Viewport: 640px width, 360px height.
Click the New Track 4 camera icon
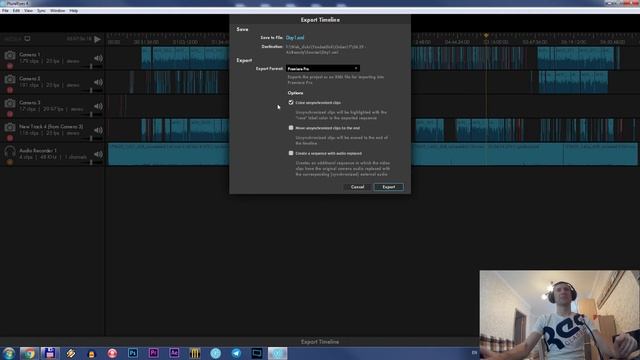pyautogui.click(x=10, y=127)
